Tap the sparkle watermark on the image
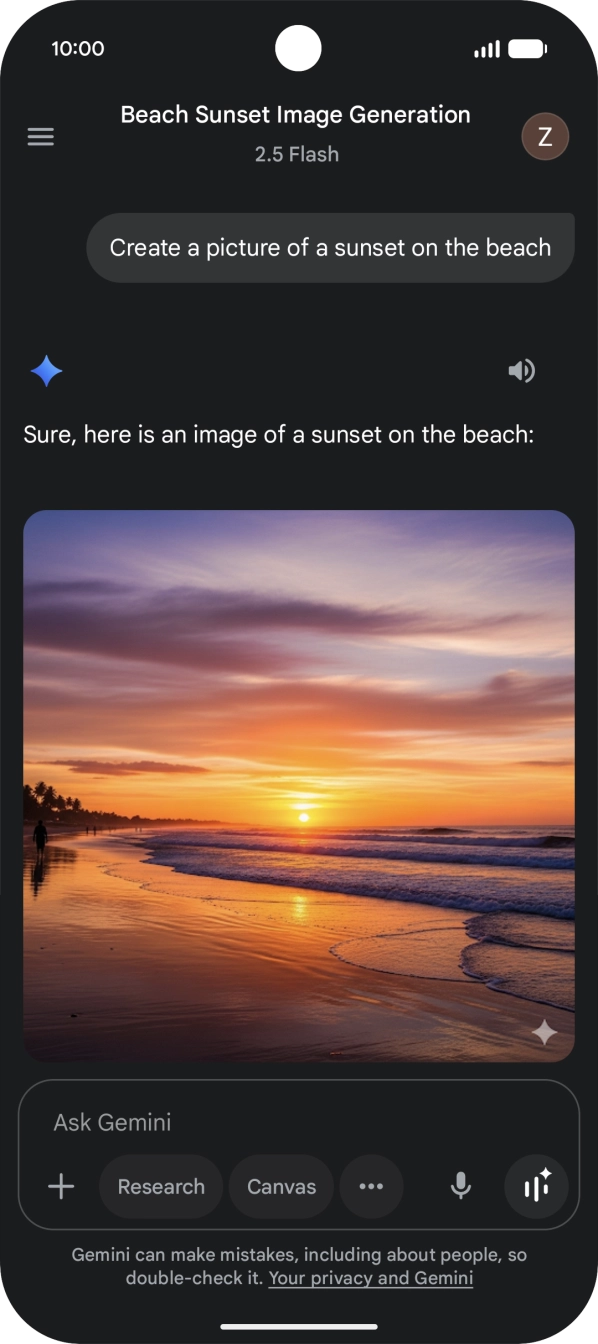The image size is (598, 1344). pyautogui.click(x=544, y=1032)
